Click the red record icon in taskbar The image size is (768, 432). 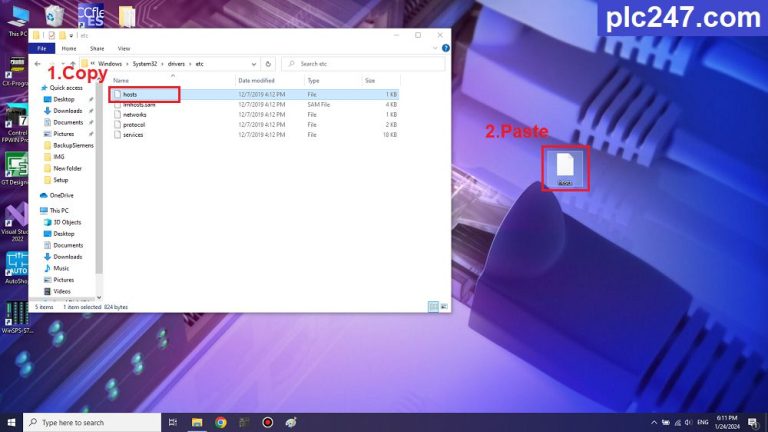pos(267,422)
